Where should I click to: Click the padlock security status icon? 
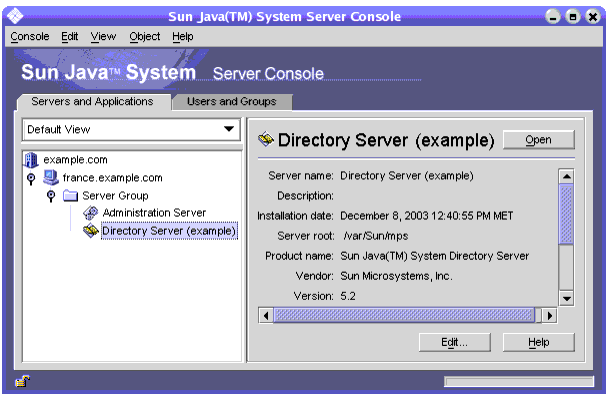click(x=22, y=381)
